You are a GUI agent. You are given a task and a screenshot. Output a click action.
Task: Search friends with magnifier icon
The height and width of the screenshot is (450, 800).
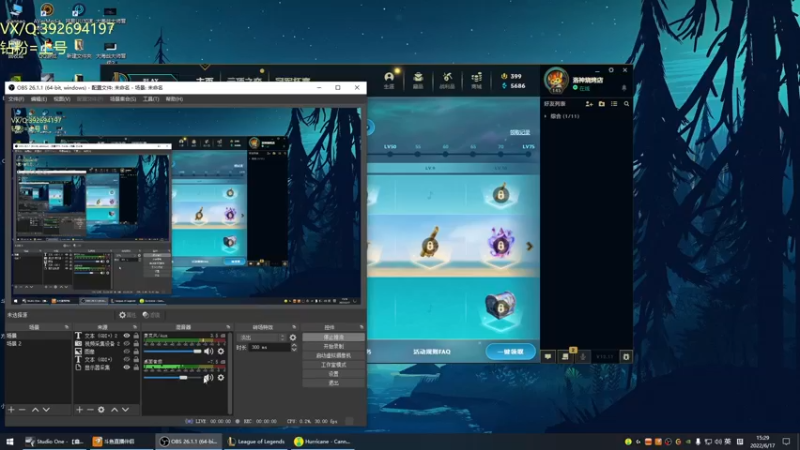click(626, 104)
